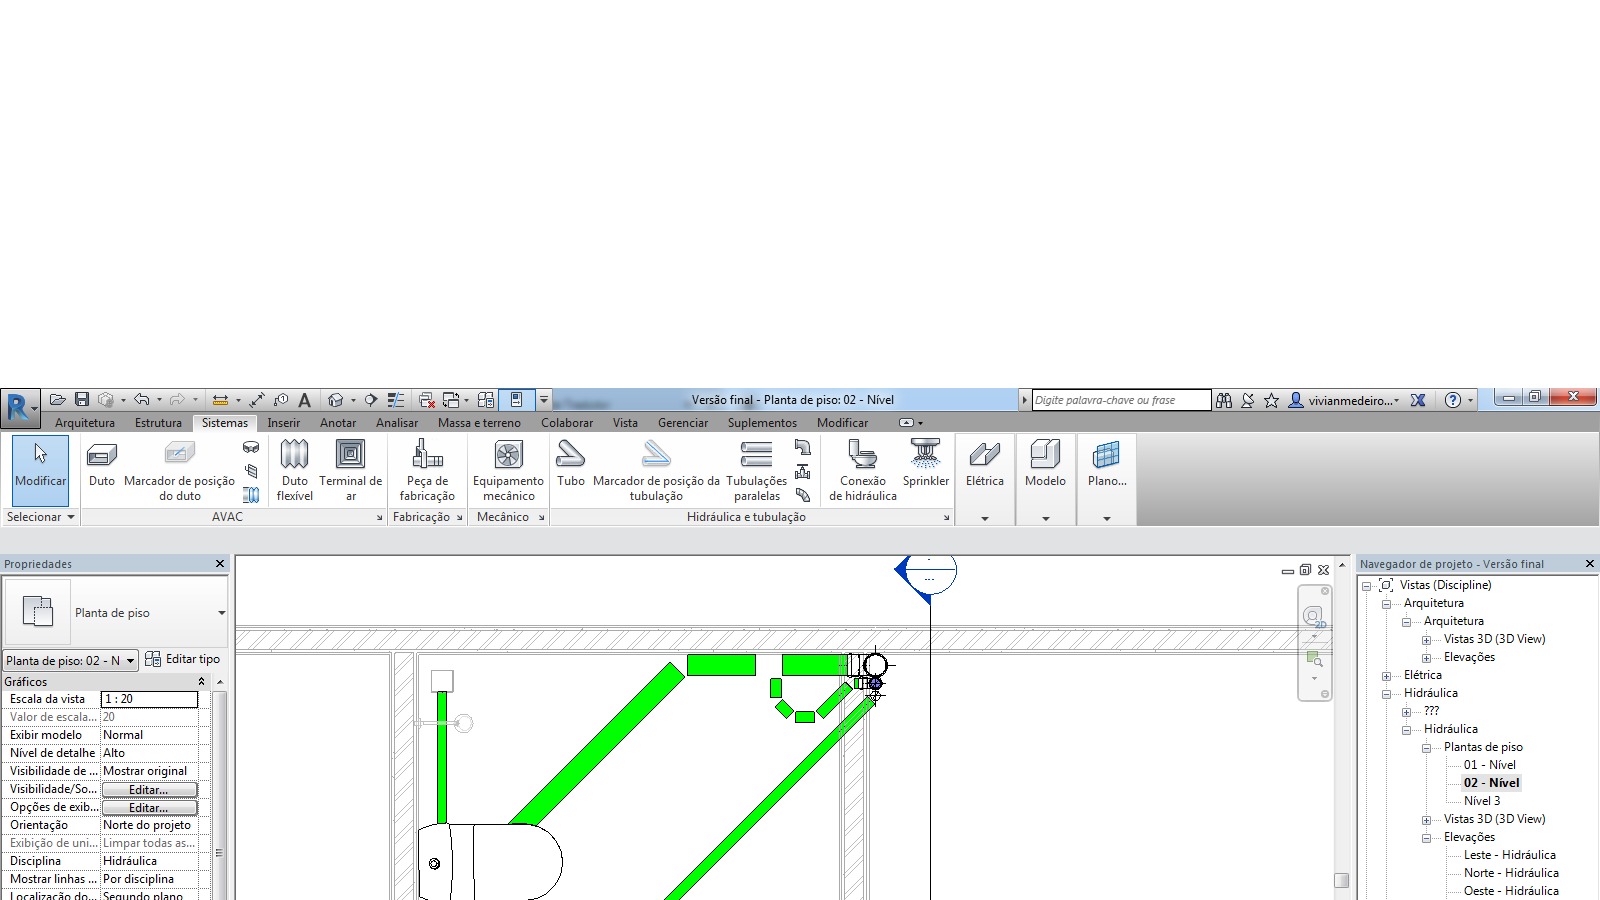Click the favorites star icon in title bar

click(1271, 400)
